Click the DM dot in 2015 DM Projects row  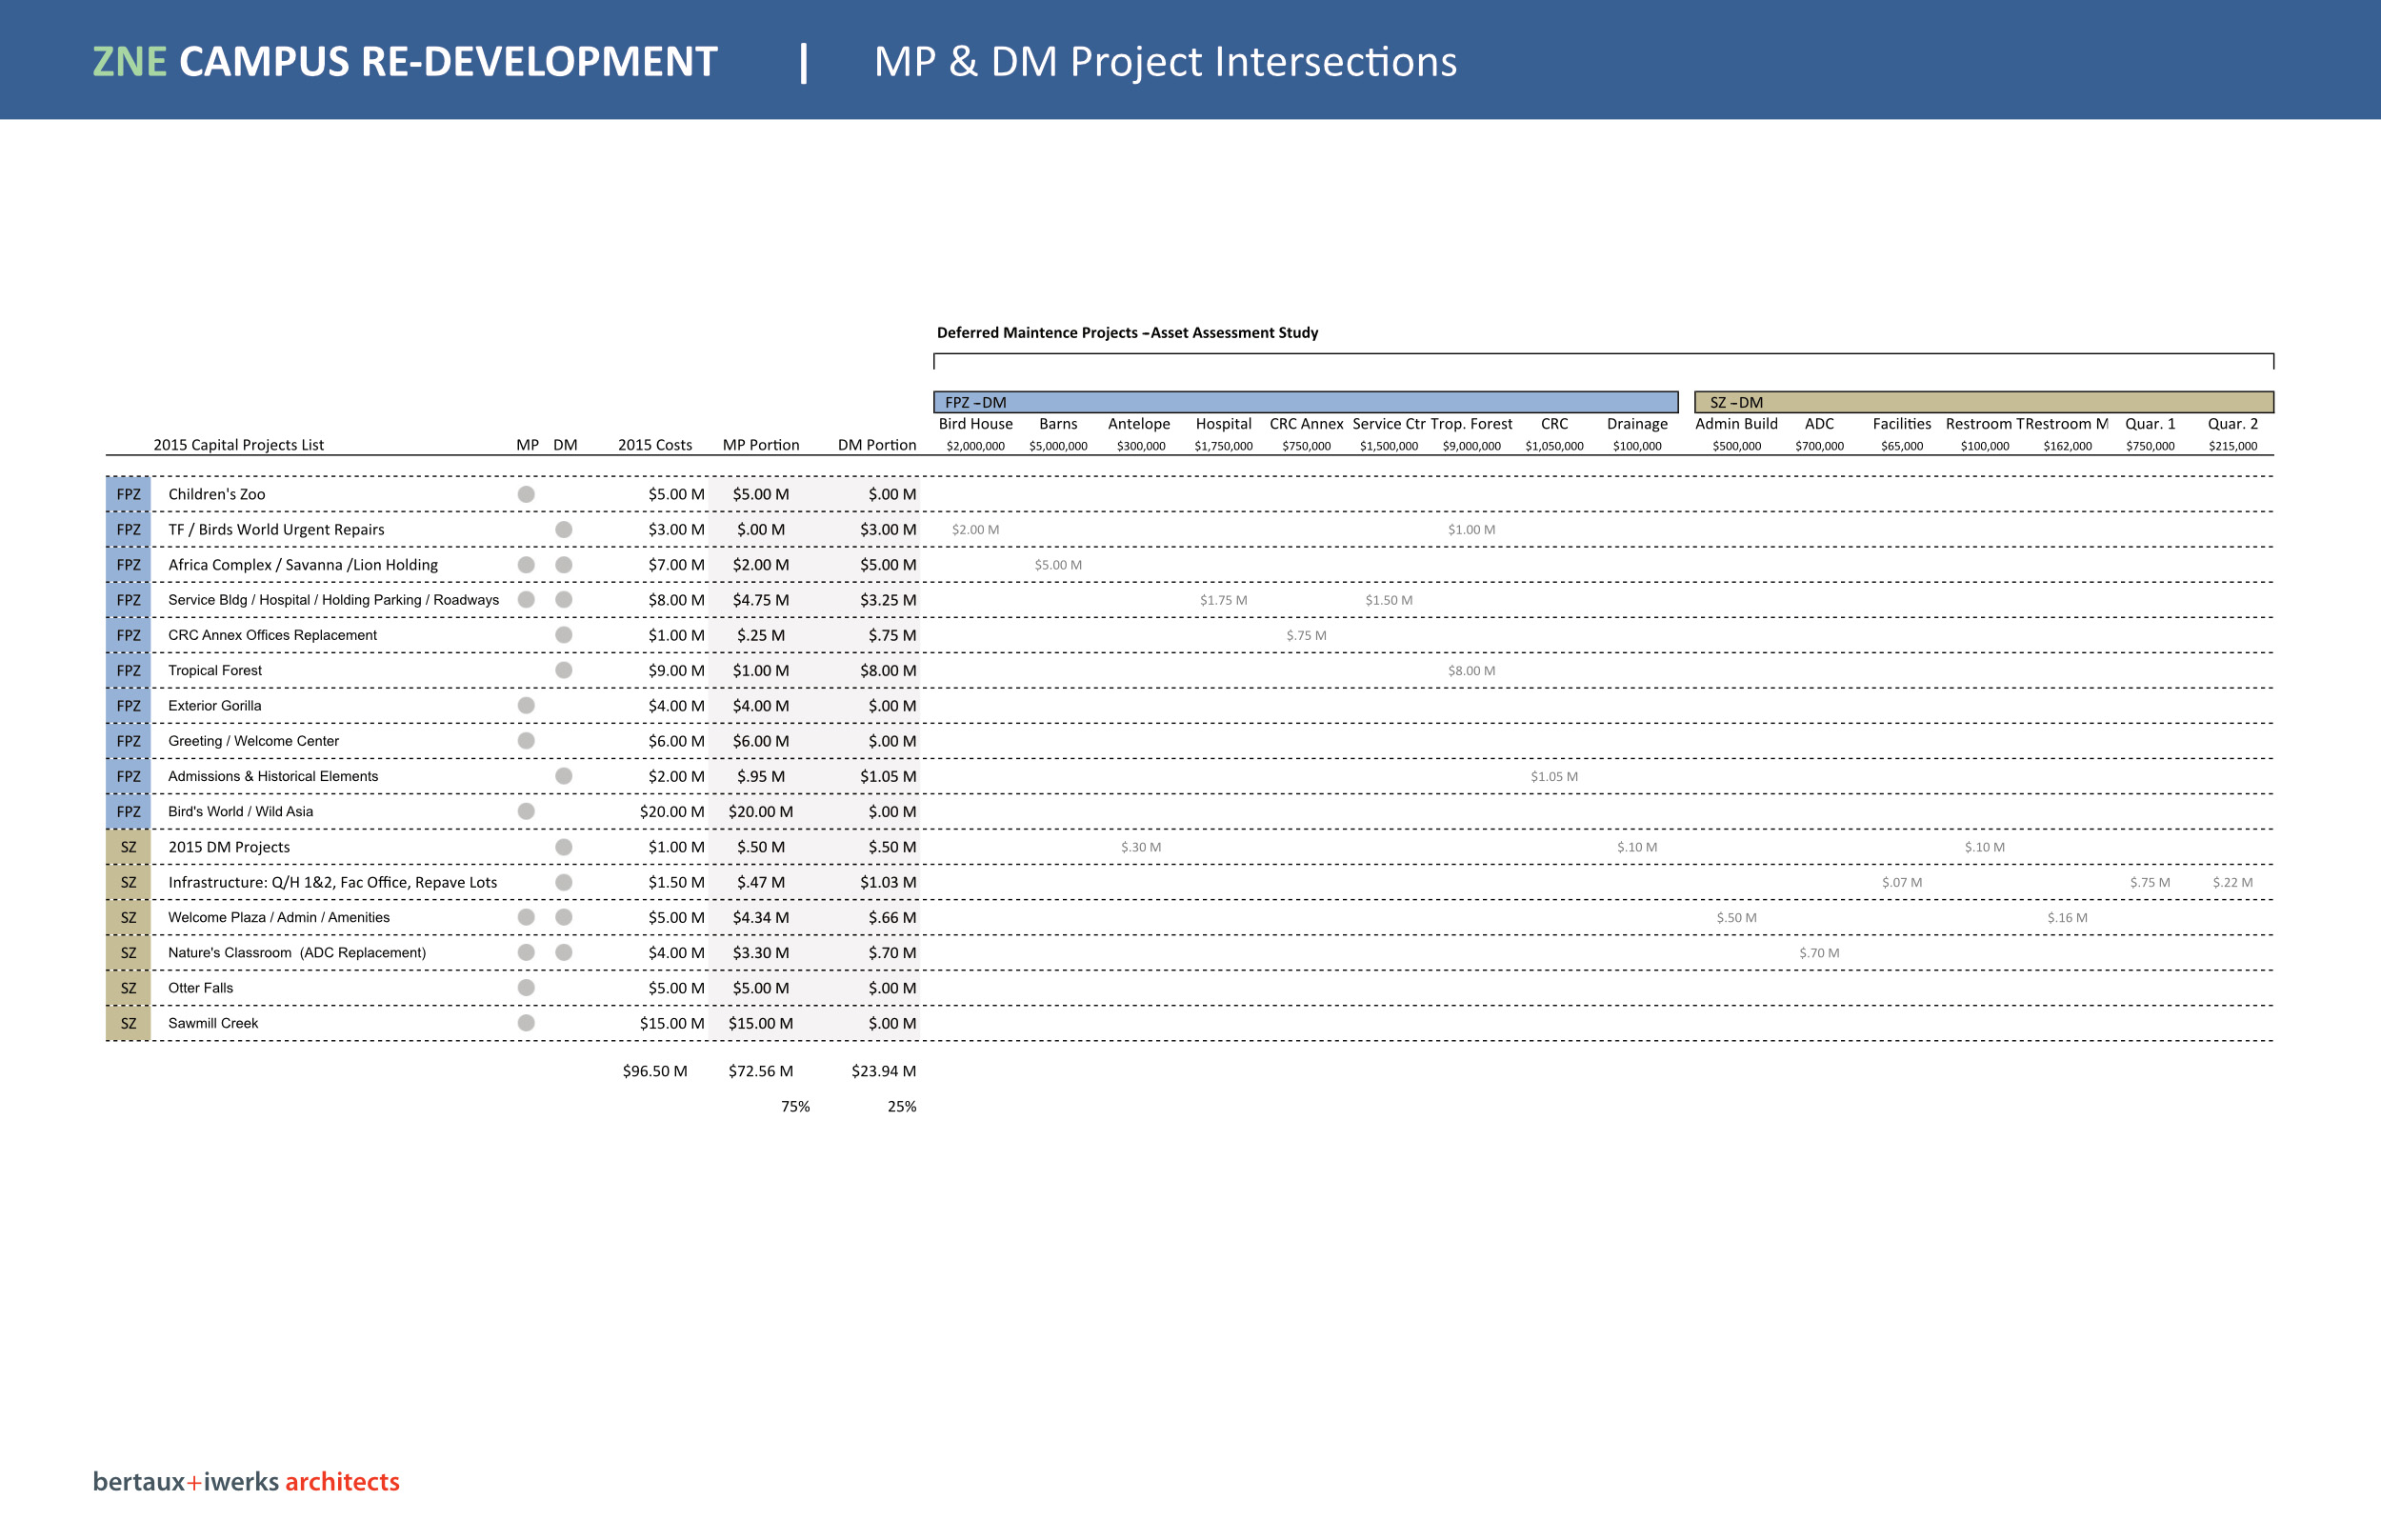pyautogui.click(x=564, y=847)
